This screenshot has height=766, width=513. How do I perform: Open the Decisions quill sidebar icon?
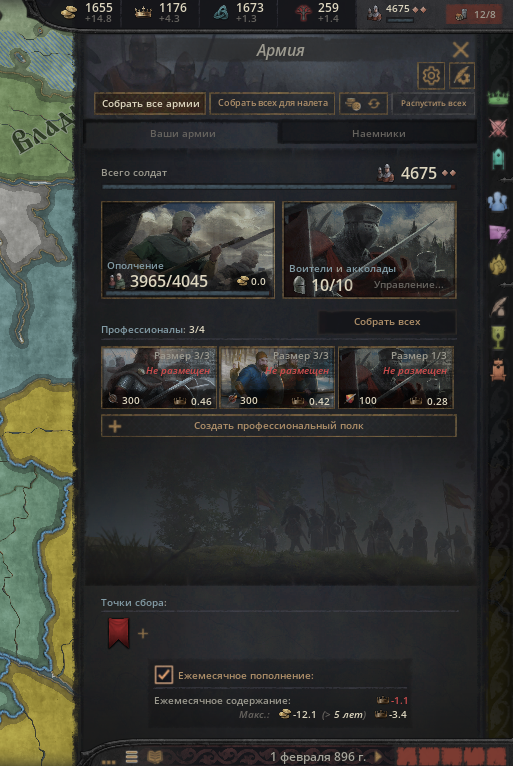498,306
